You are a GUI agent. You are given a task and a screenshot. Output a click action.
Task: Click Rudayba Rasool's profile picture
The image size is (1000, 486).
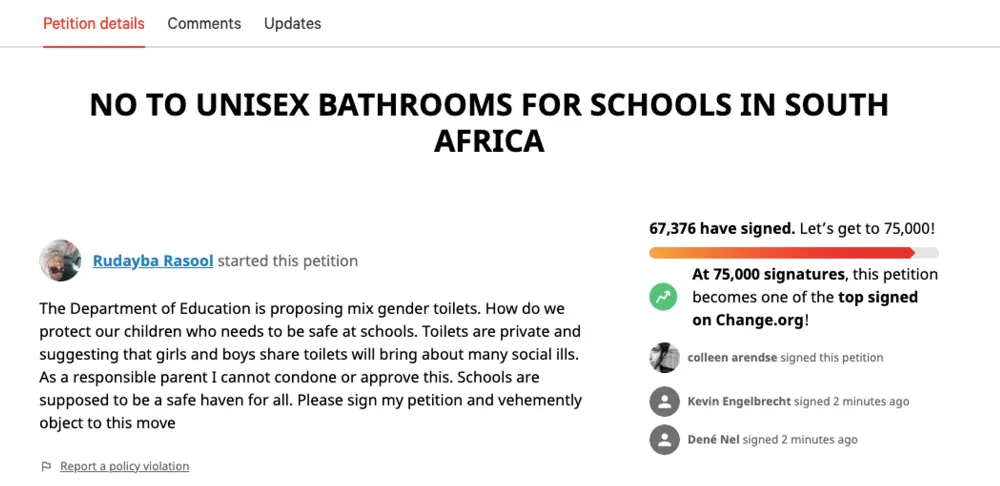pyautogui.click(x=60, y=261)
